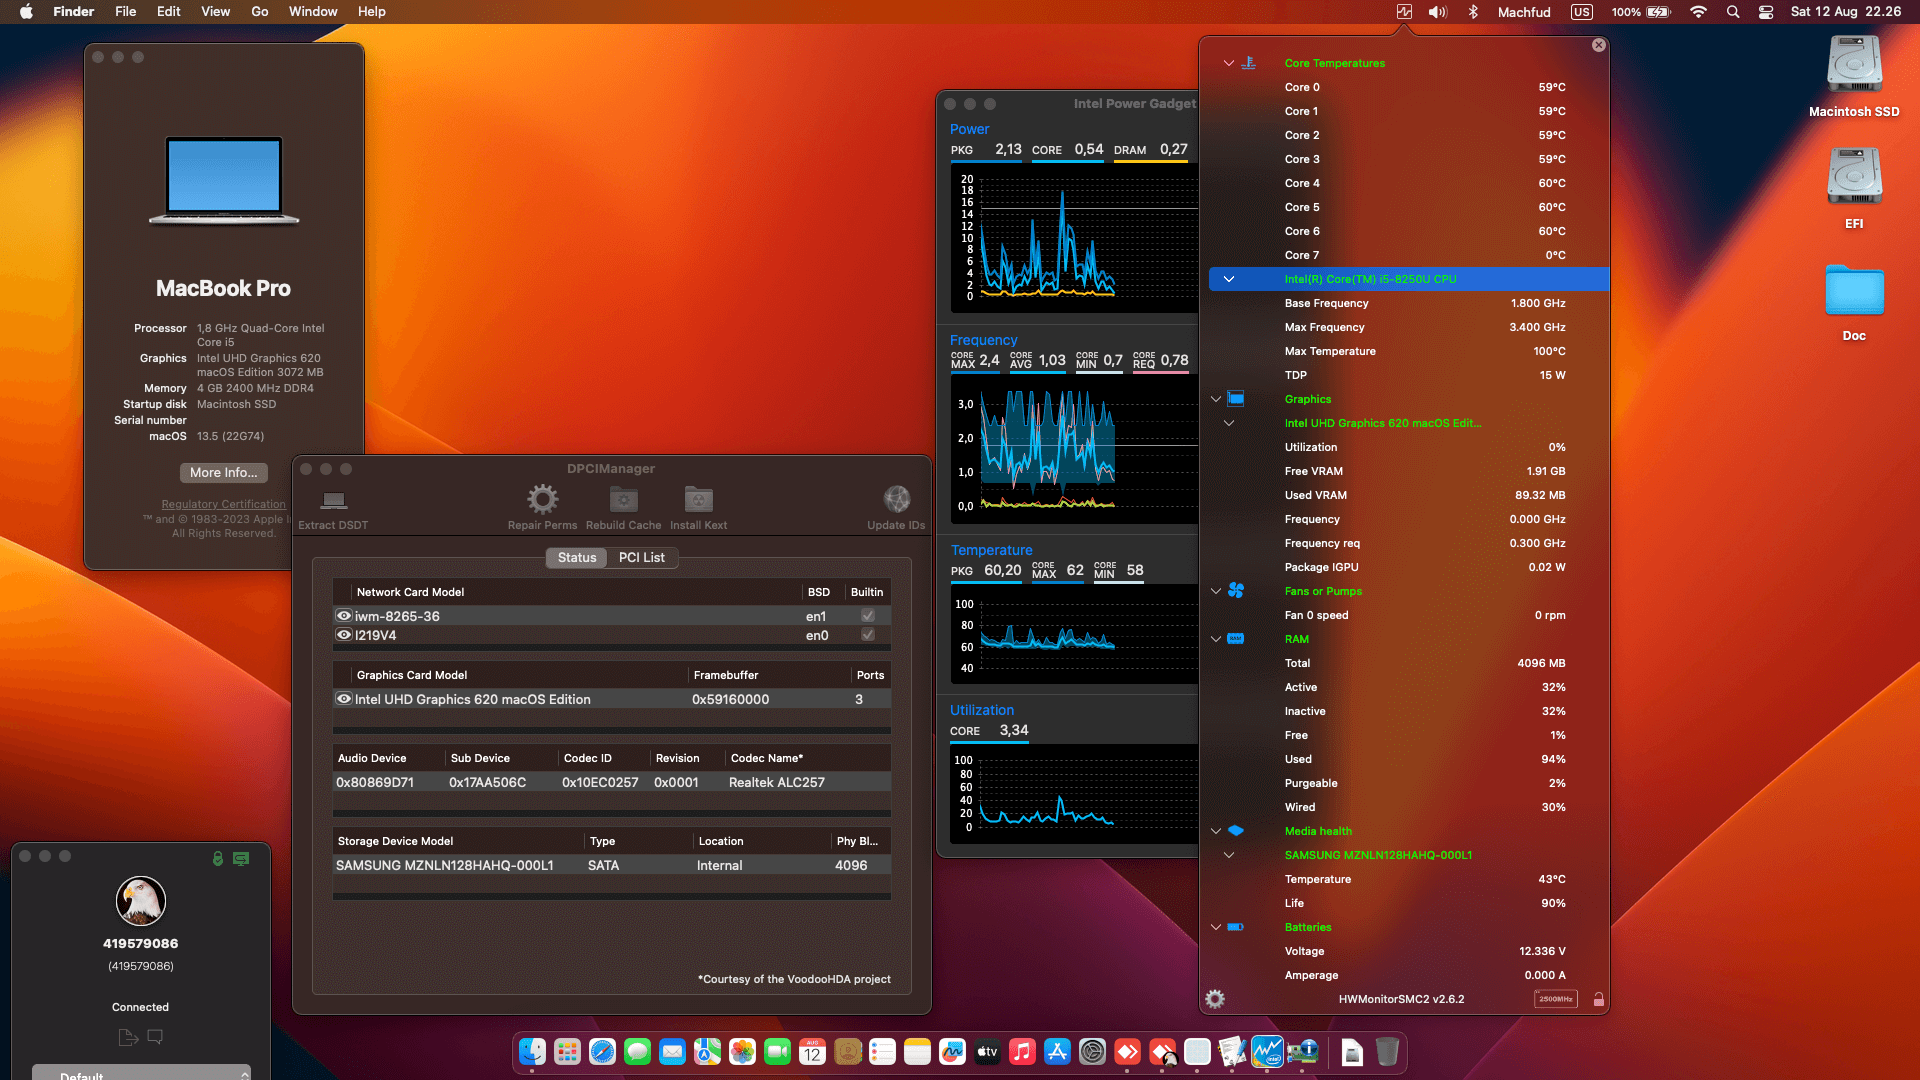Open the Window menu in menu bar

[312, 11]
